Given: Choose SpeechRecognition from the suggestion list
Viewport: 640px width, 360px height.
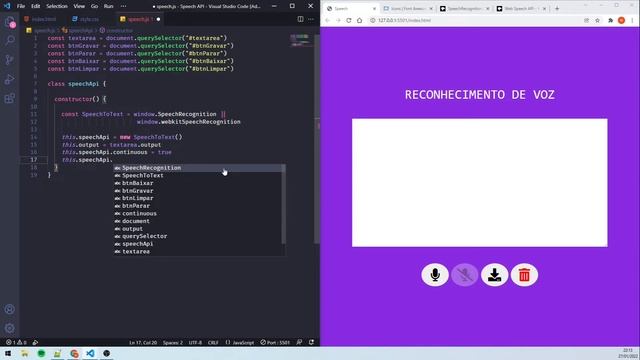Looking at the screenshot, I should coord(199,168).
